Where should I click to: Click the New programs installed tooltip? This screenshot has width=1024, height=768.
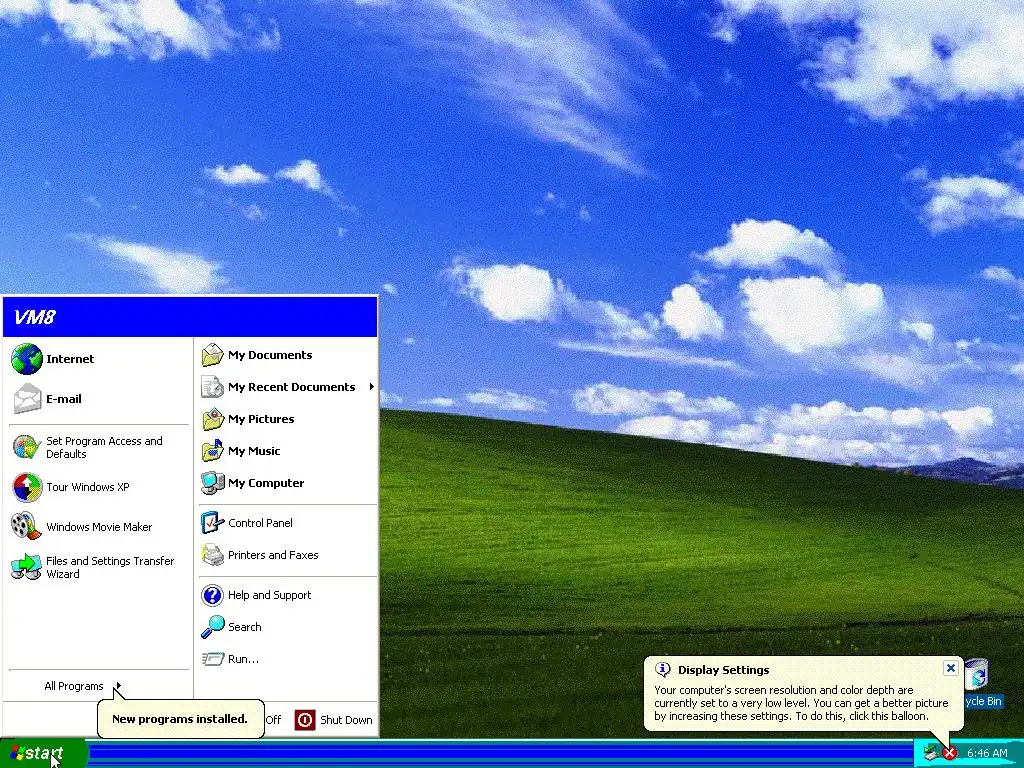180,718
